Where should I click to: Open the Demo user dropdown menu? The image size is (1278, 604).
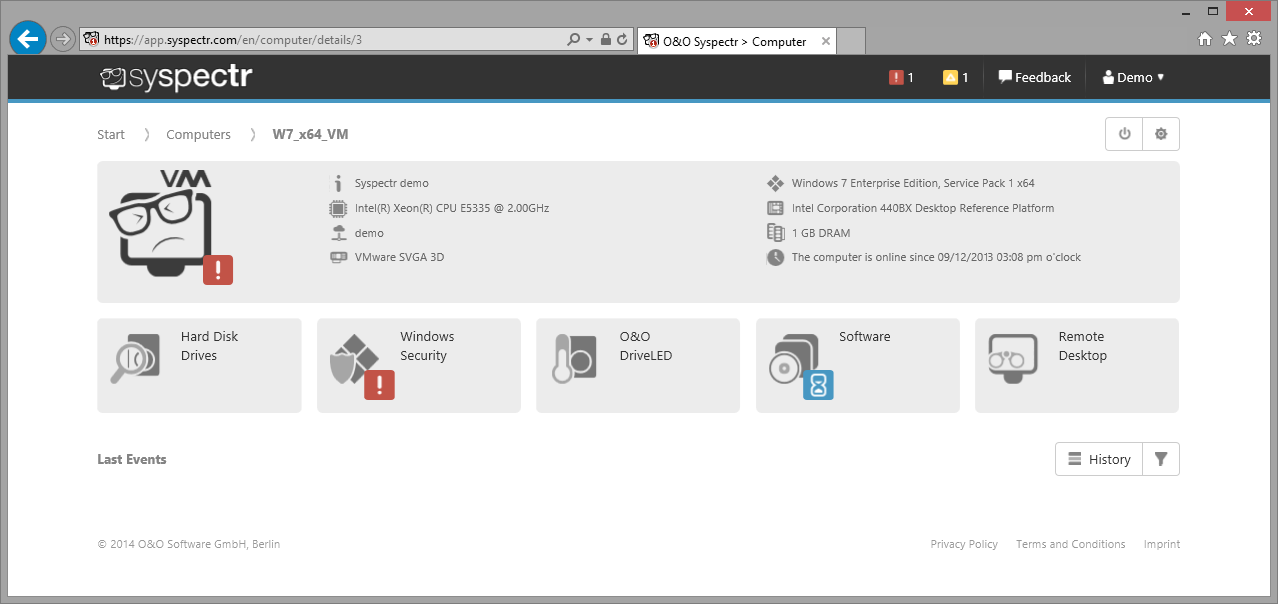(1133, 77)
